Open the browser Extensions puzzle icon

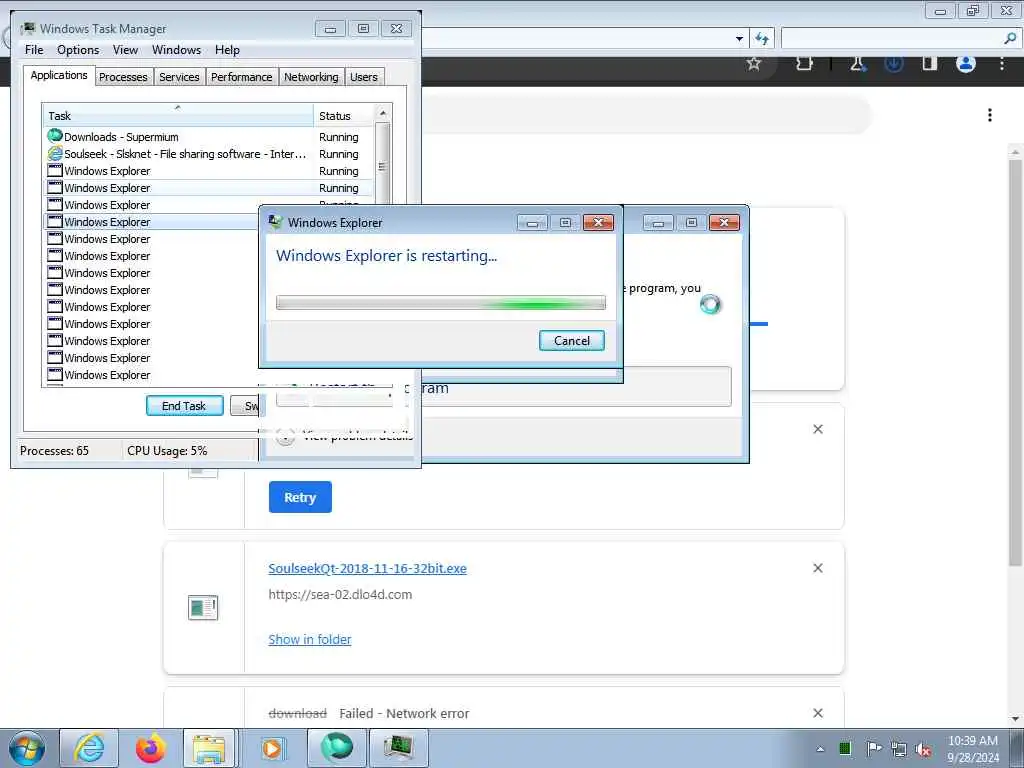point(805,63)
